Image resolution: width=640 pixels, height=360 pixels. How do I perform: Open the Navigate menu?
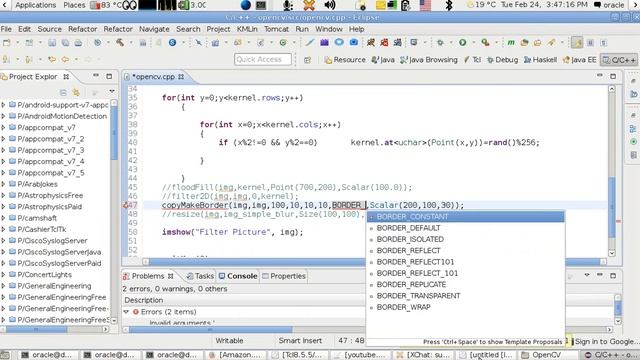pyautogui.click(x=154, y=29)
